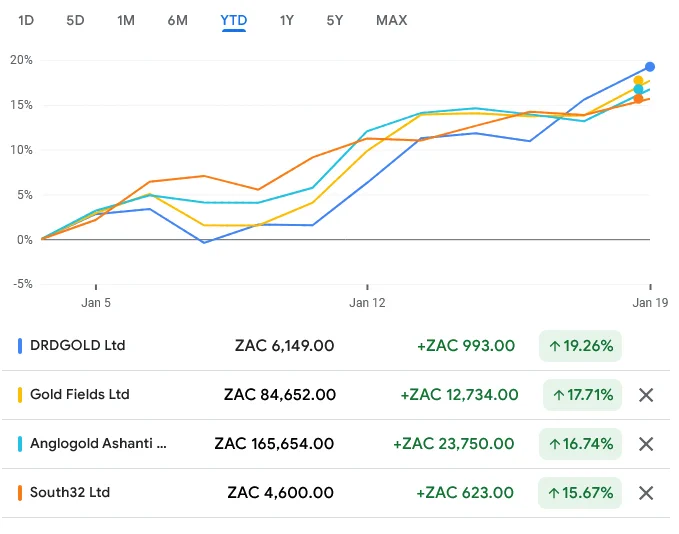Click Anglogold teal endpoint dot
The height and width of the screenshot is (534, 679).
(638, 89)
